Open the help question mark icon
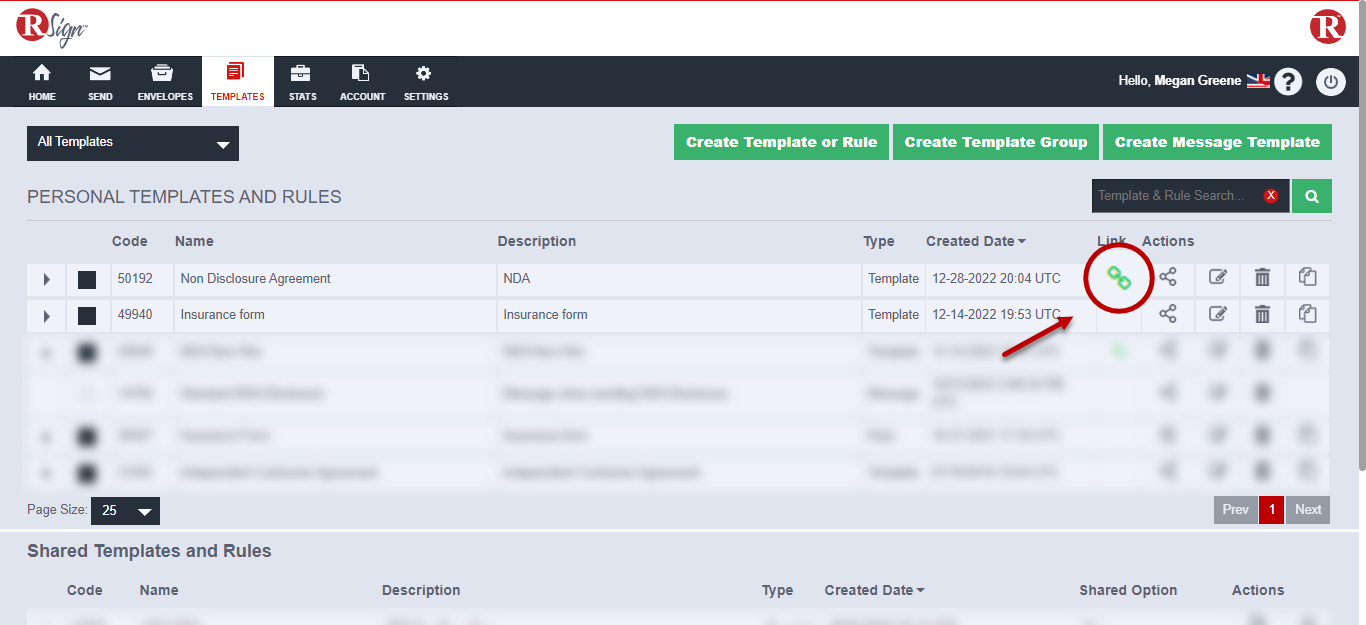Viewport: 1366px width, 625px height. pyautogui.click(x=1288, y=82)
